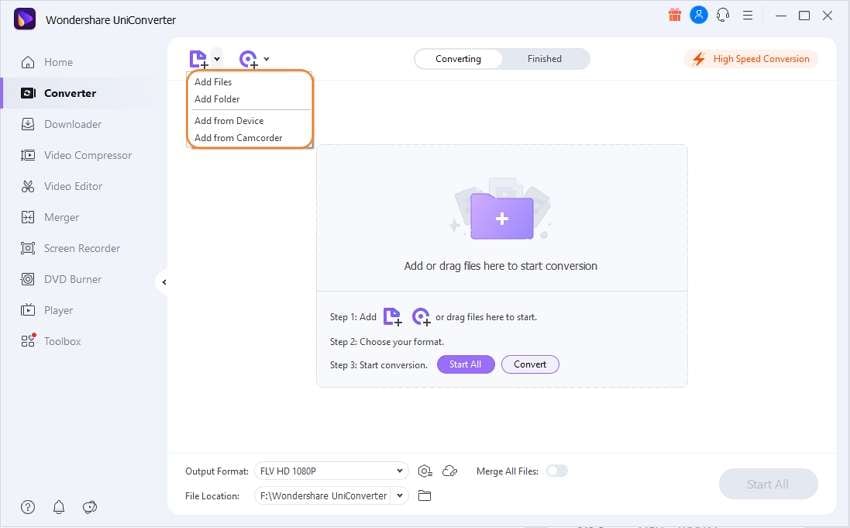Open DVD Burner in the sidebar

(x=61, y=279)
